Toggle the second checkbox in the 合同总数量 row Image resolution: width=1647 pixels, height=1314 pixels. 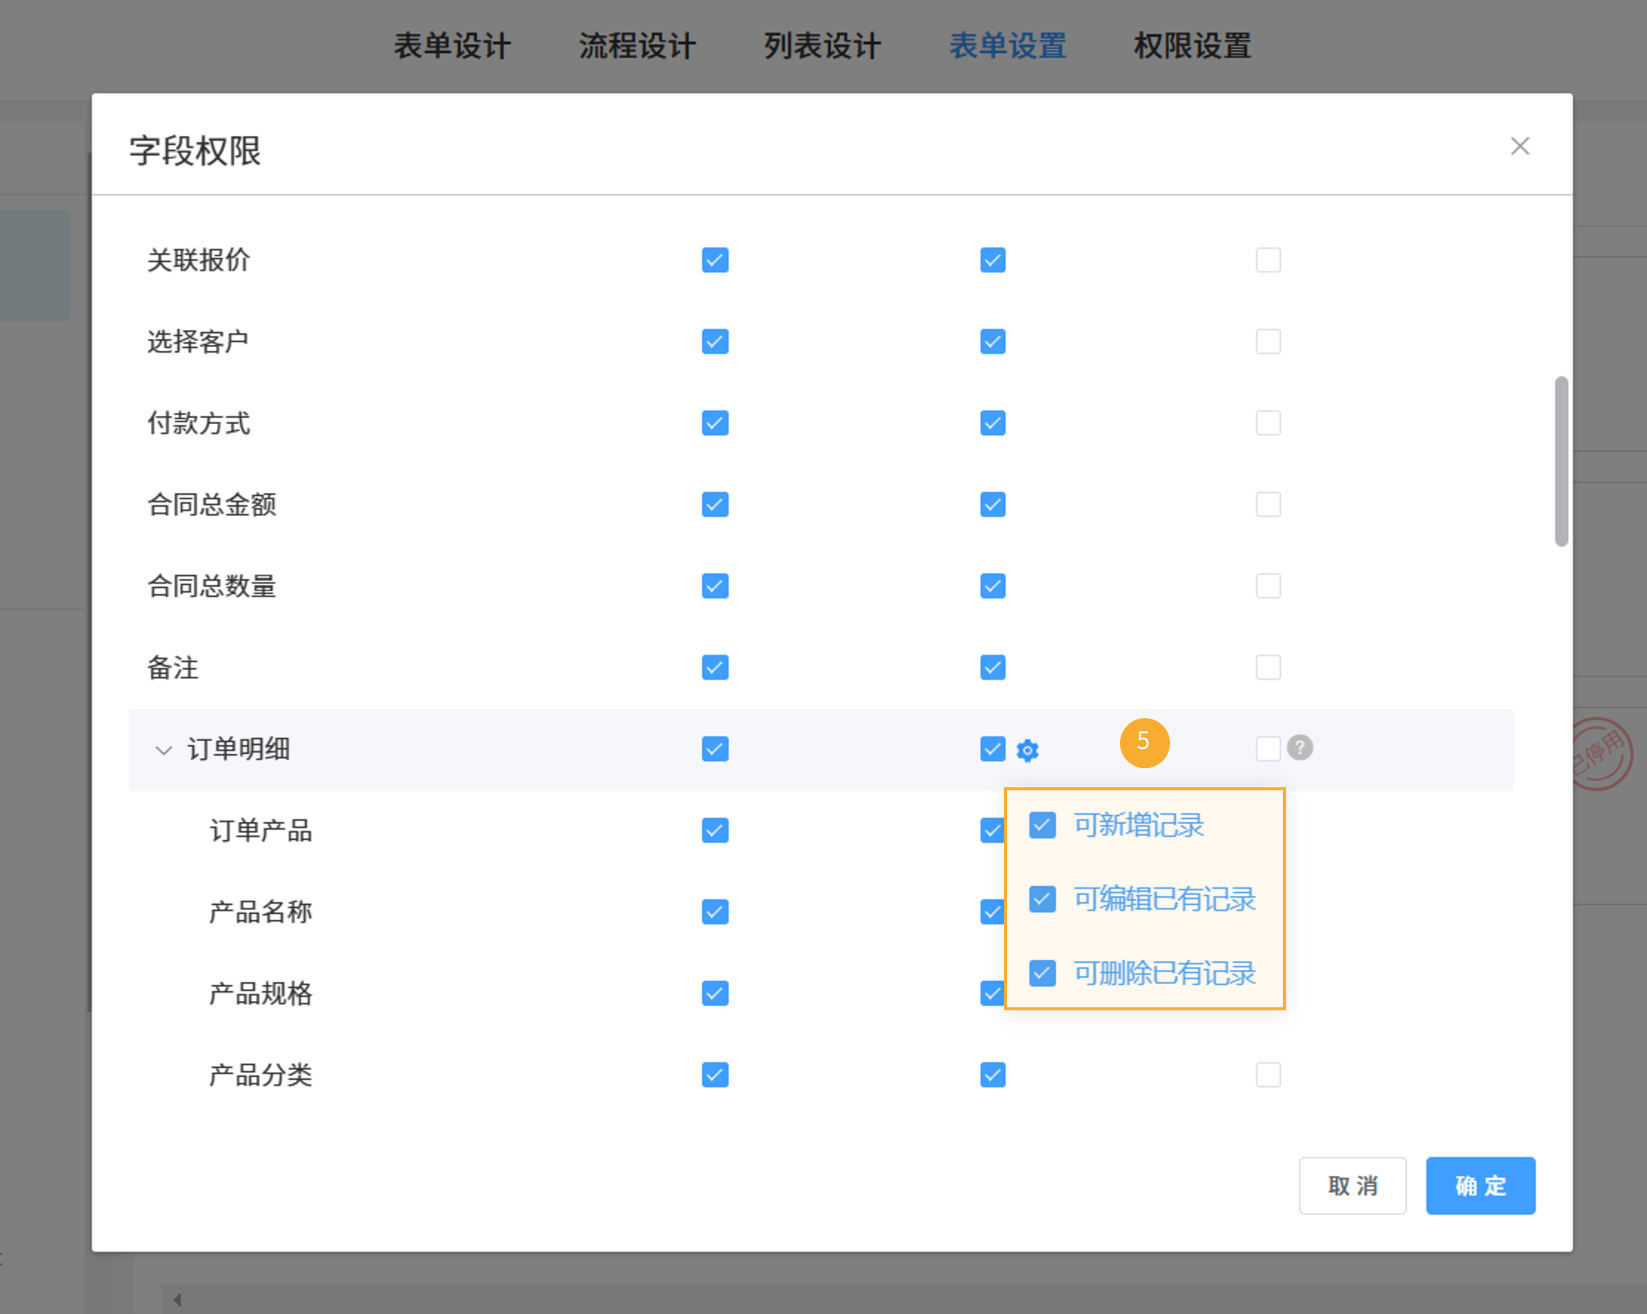(993, 586)
